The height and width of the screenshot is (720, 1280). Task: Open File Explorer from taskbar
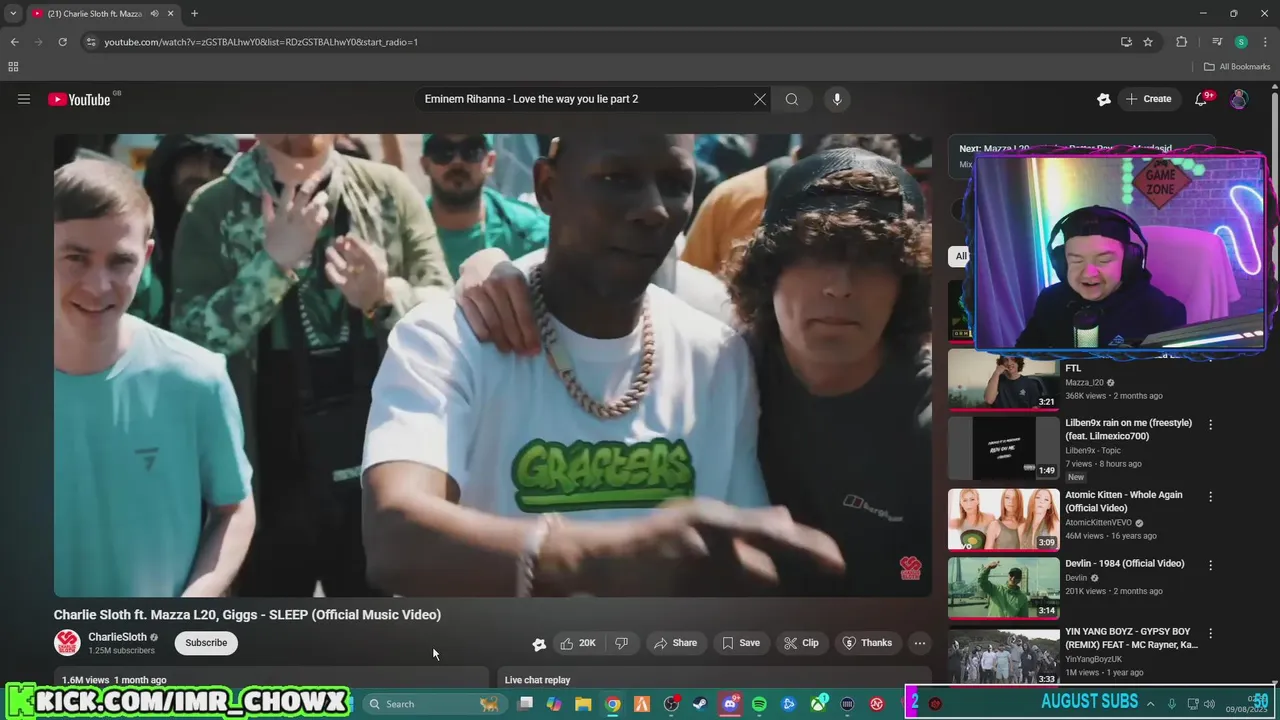pyautogui.click(x=583, y=704)
